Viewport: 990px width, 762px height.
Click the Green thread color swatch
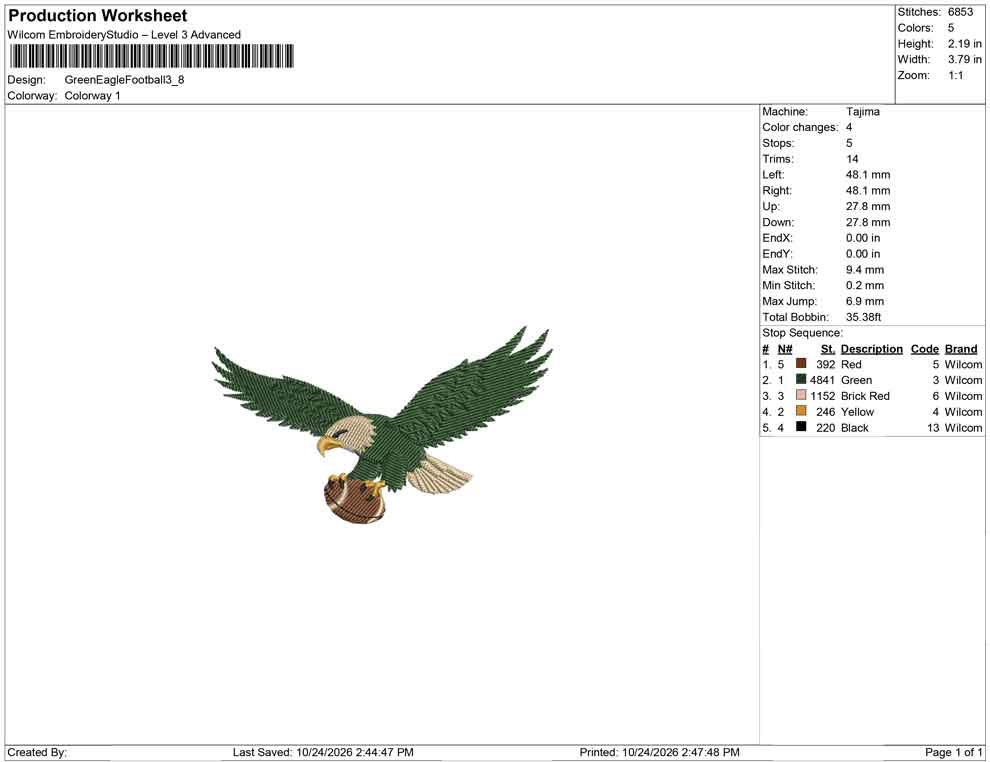pyautogui.click(x=801, y=379)
